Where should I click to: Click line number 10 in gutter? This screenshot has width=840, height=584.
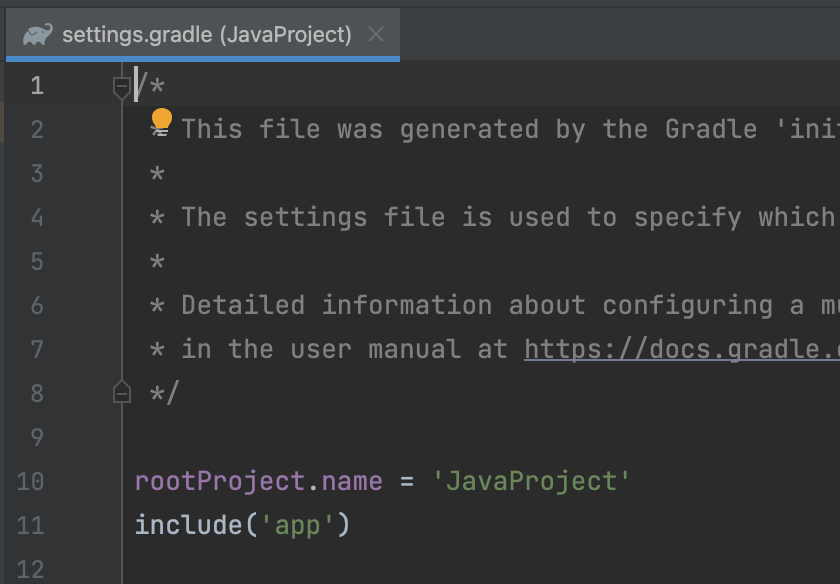30,481
